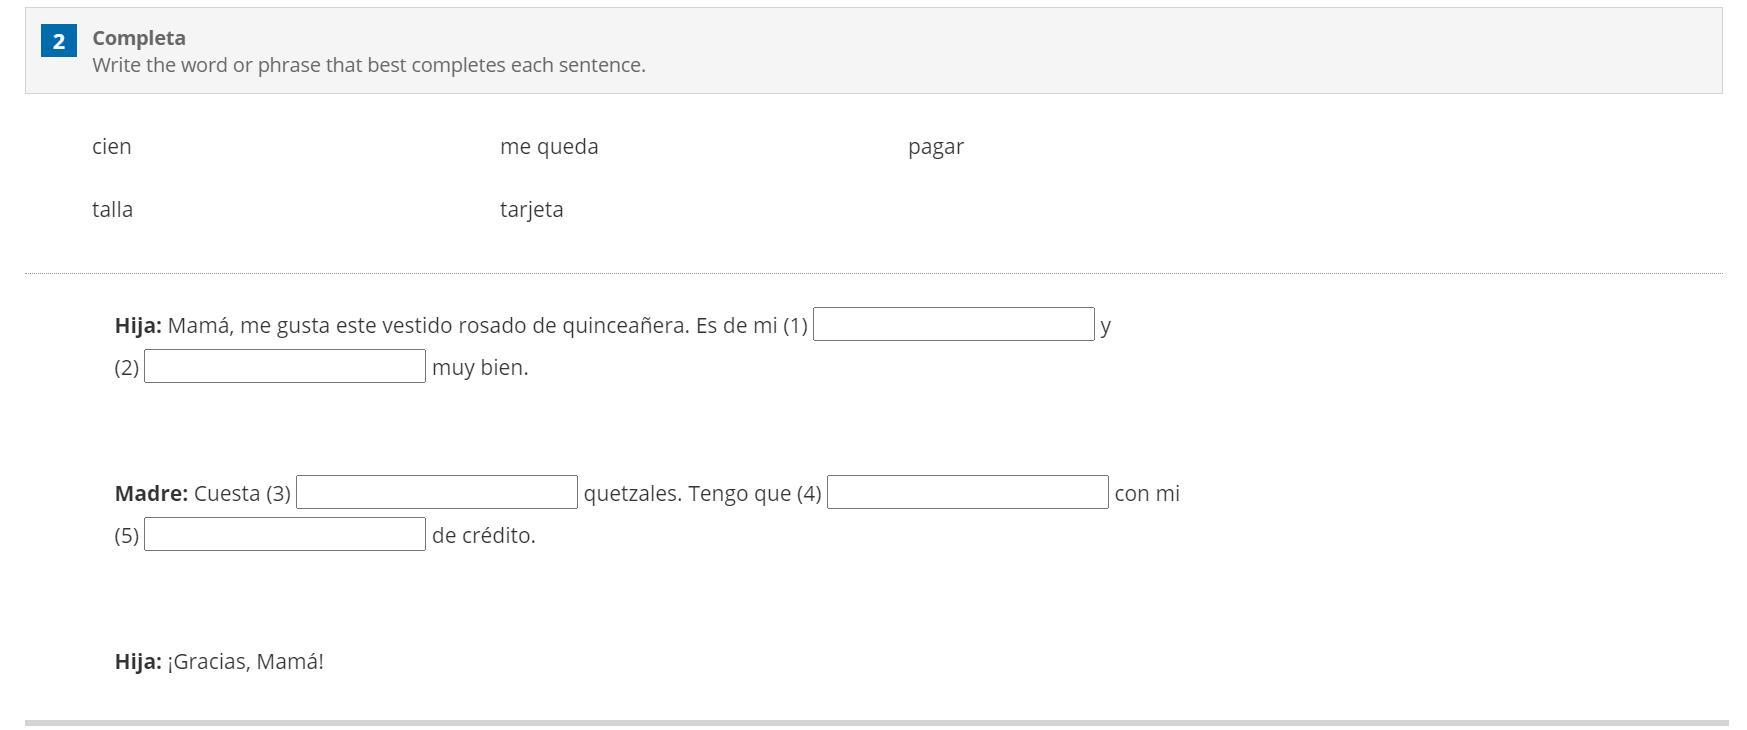Viewport: 1747px width, 730px height.
Task: Click the "muy bien." text
Action: click(x=480, y=368)
